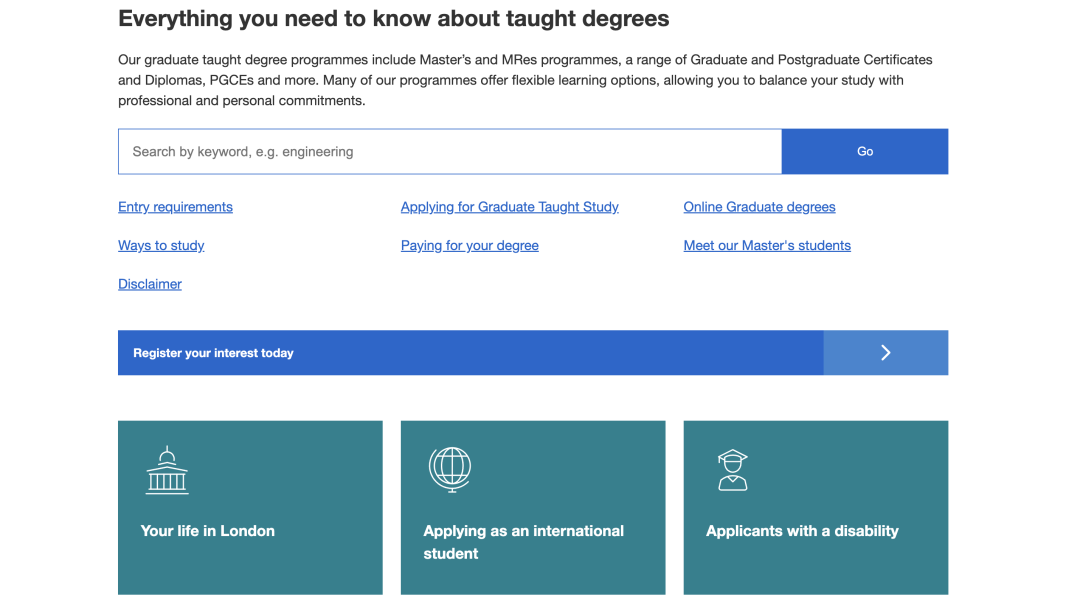Open the Online Graduate degrees link
1080x600 pixels.
759,207
